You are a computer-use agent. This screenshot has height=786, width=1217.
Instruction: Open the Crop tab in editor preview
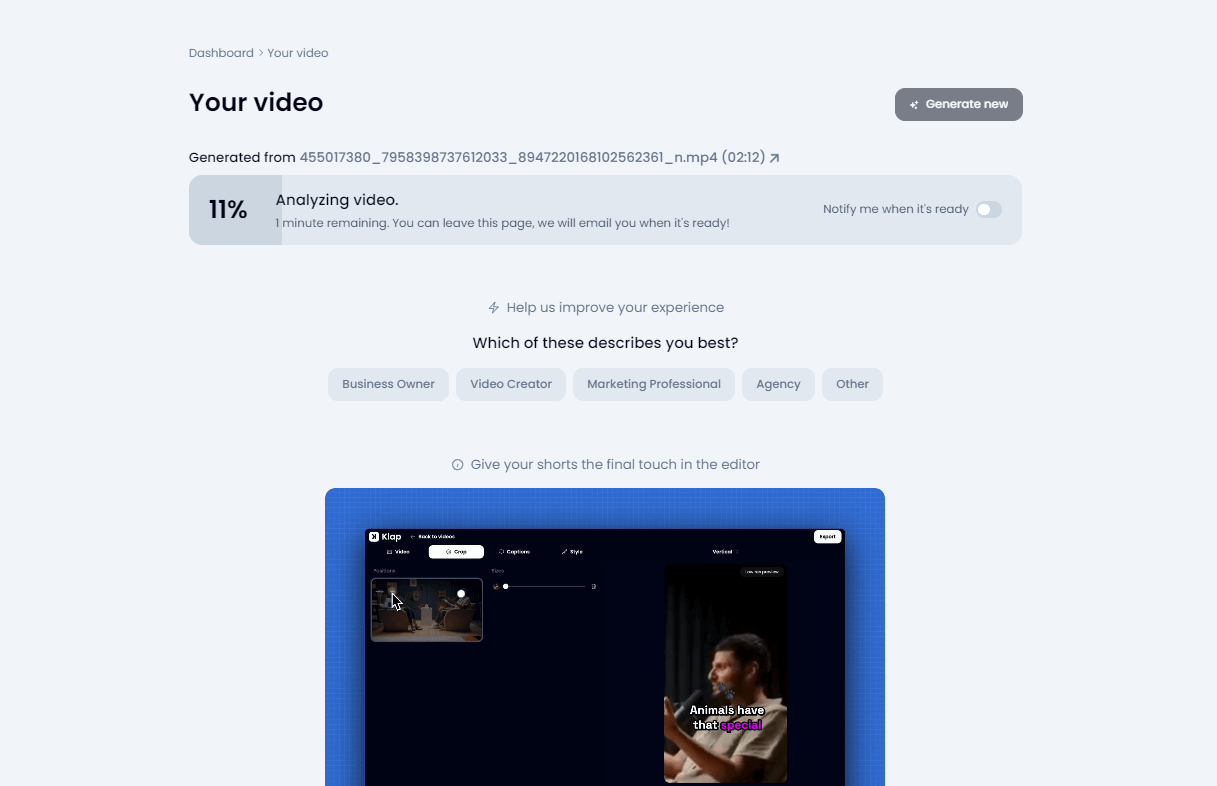click(456, 552)
